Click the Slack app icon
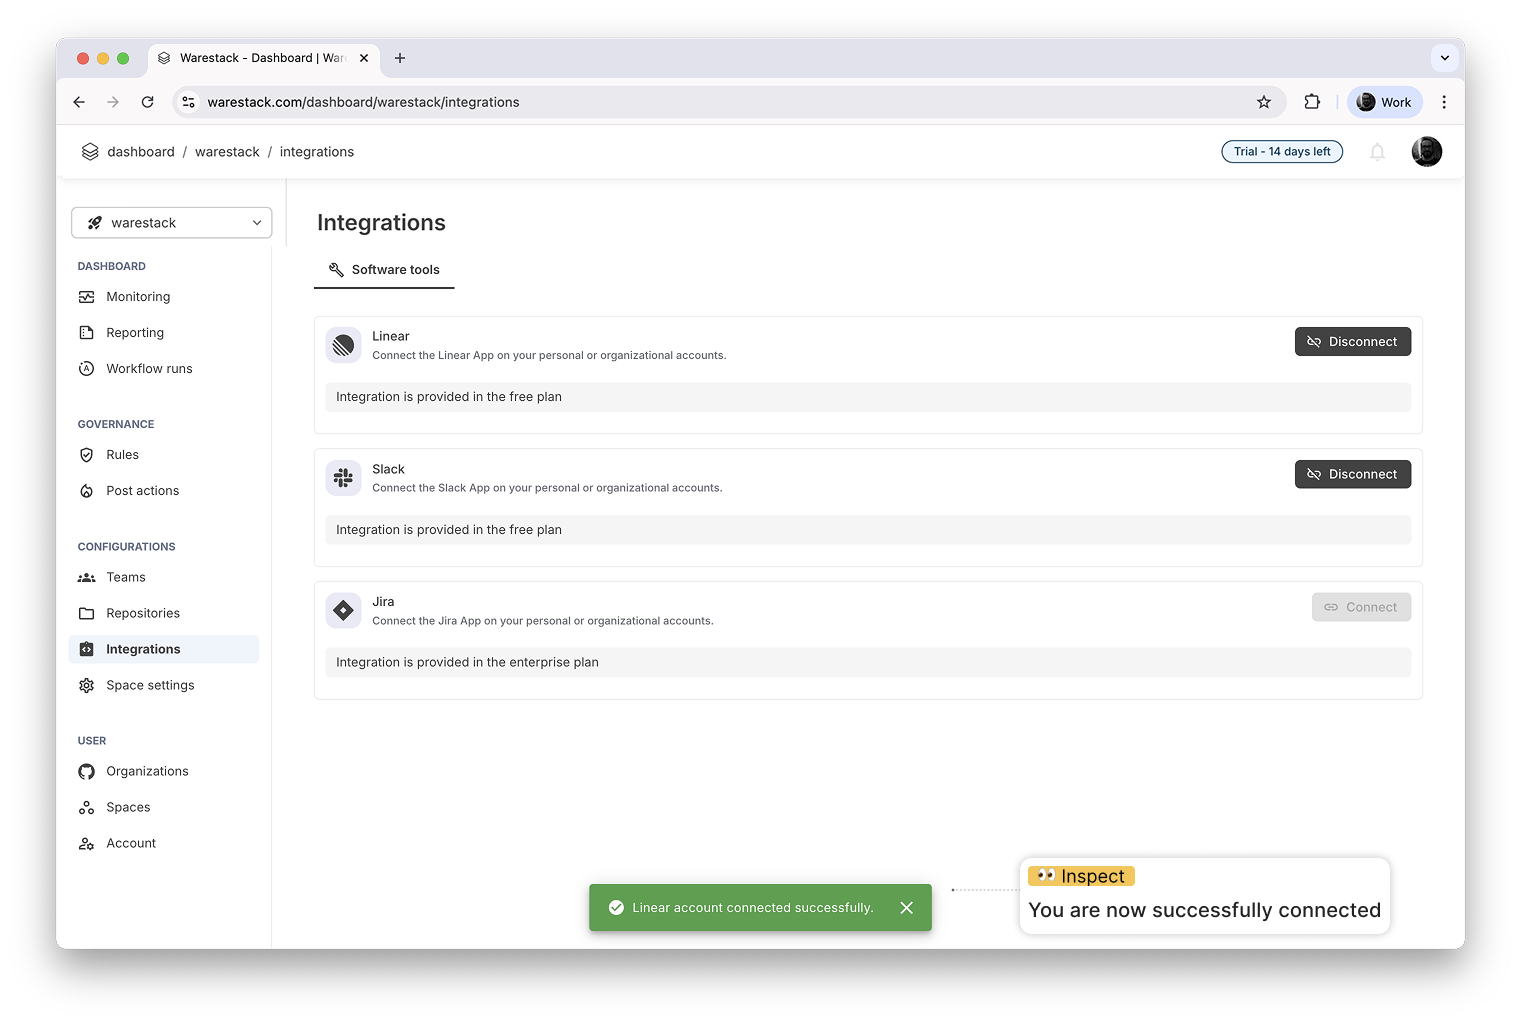 pos(343,478)
